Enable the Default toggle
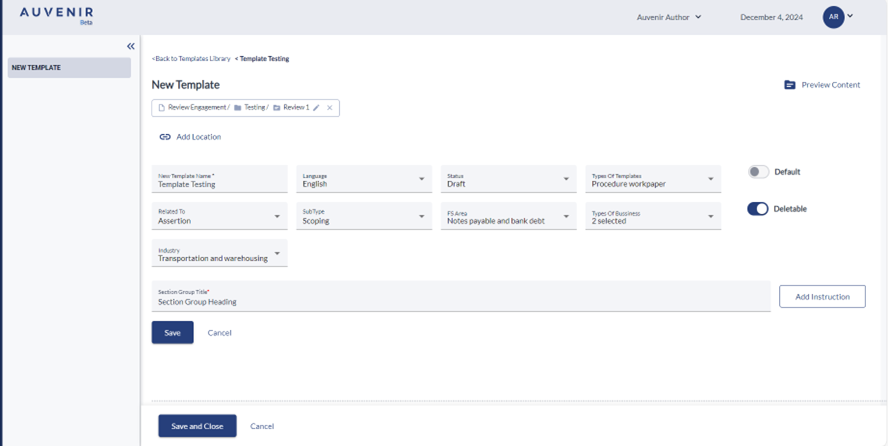This screenshot has width=888, height=446. point(758,172)
